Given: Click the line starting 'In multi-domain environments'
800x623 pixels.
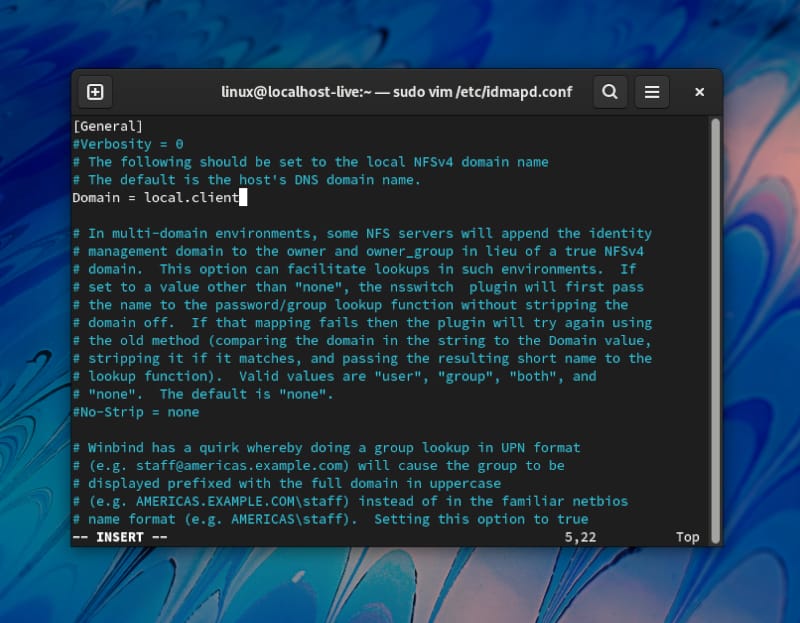Looking at the screenshot, I should (x=362, y=233).
